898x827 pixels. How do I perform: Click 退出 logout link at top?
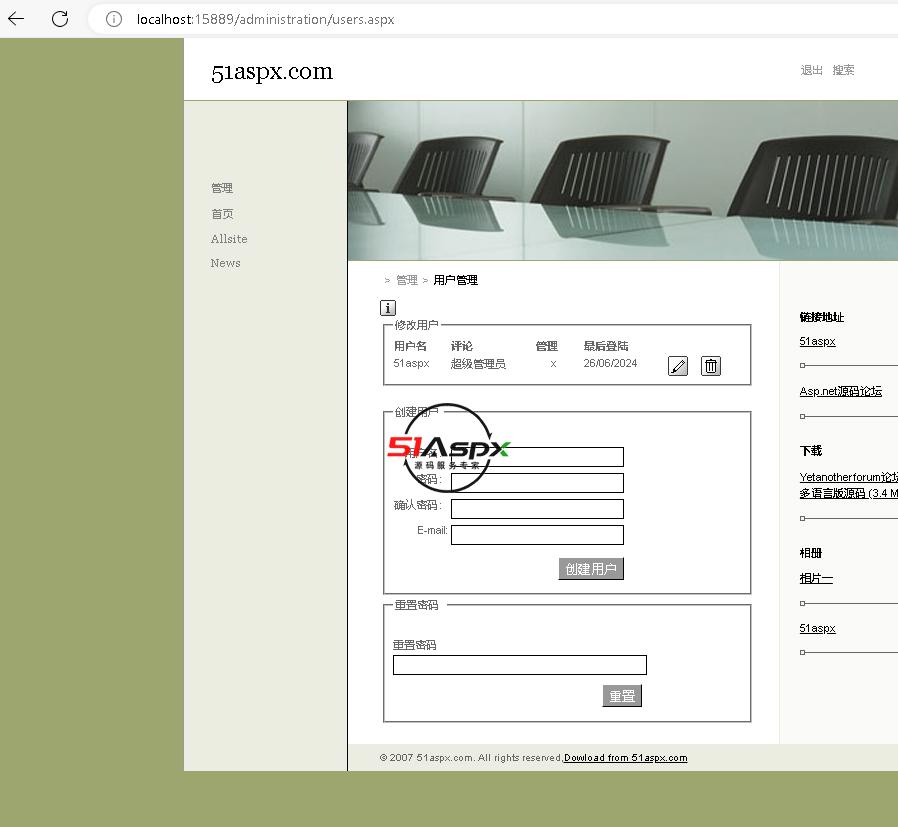(x=811, y=70)
